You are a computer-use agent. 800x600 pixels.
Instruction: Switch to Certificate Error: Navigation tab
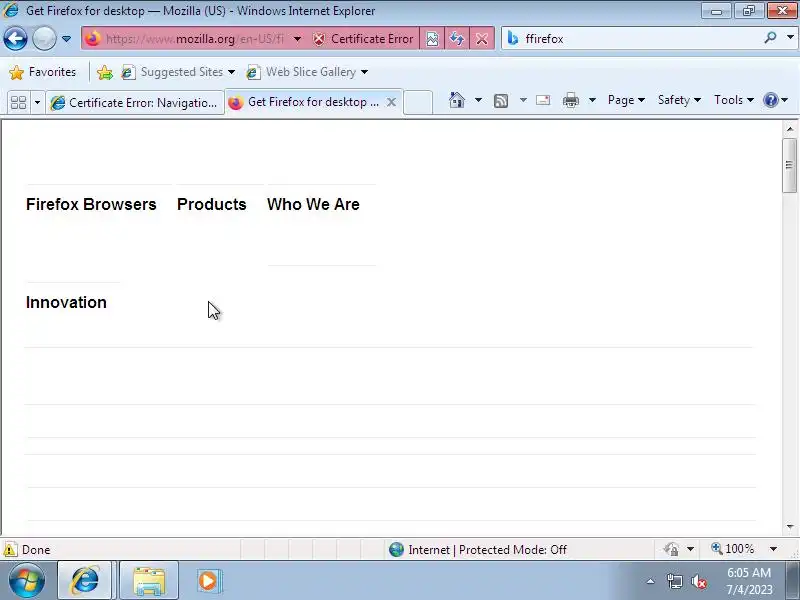point(135,103)
